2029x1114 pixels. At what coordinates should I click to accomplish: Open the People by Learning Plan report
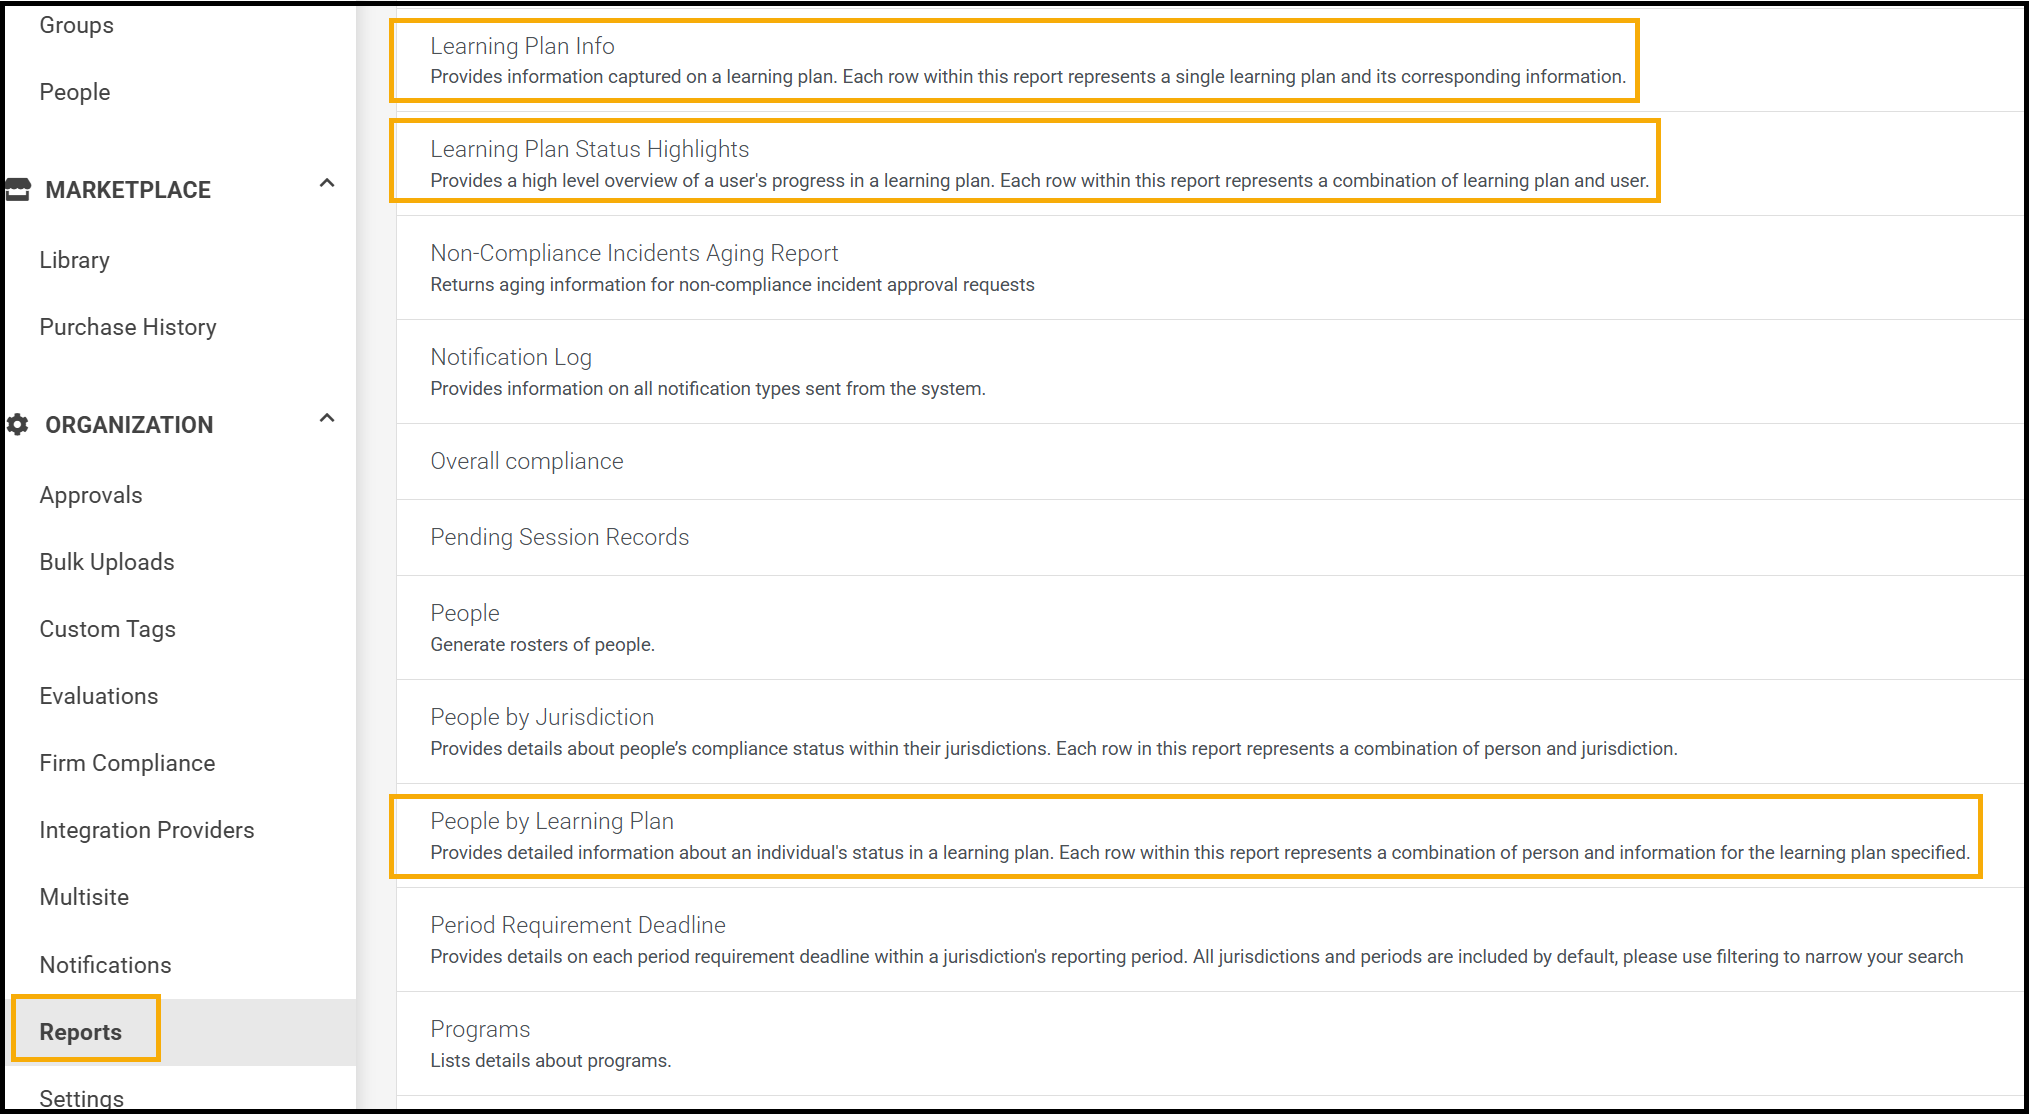(552, 821)
